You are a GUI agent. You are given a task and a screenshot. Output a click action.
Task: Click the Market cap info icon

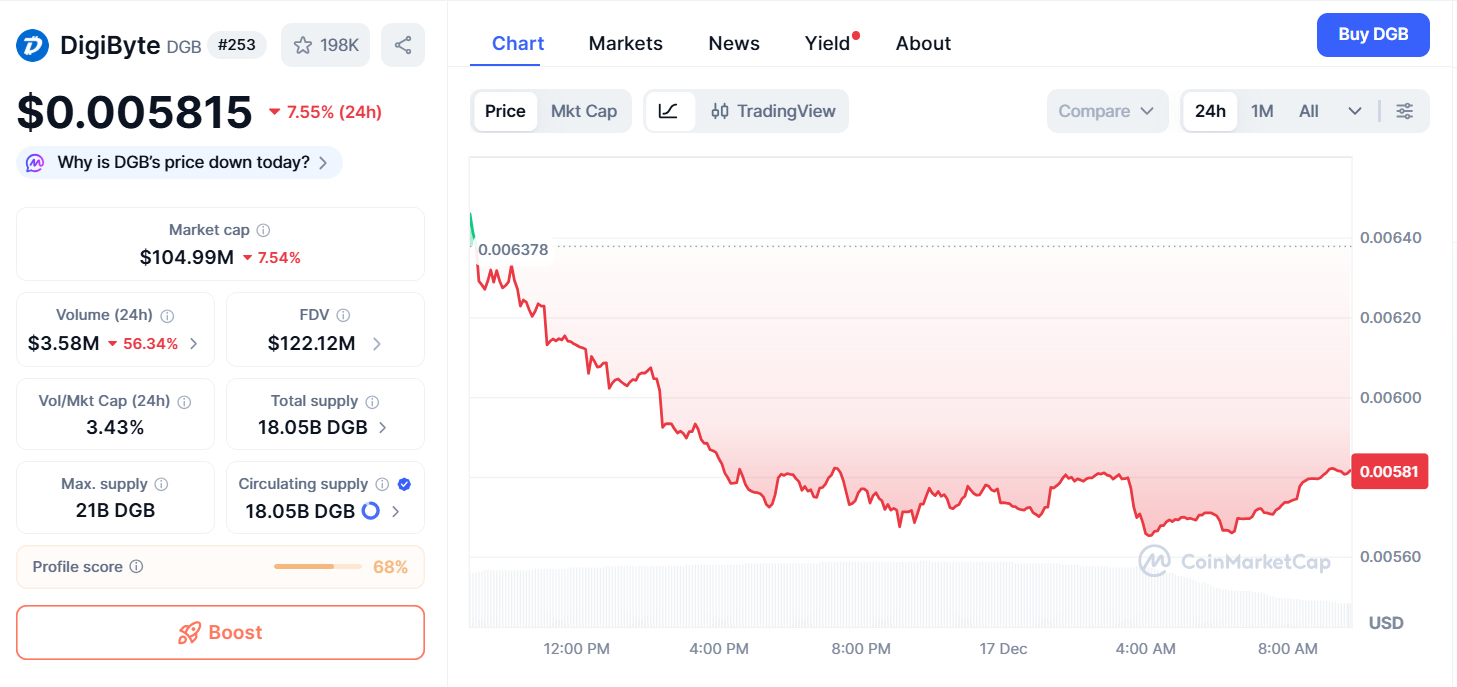pos(262,229)
